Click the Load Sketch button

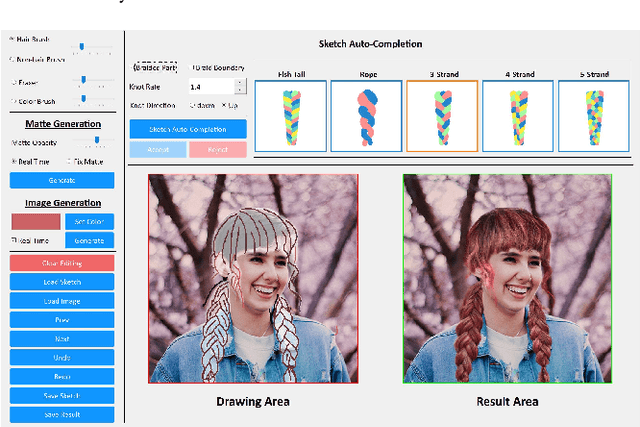coord(61,282)
